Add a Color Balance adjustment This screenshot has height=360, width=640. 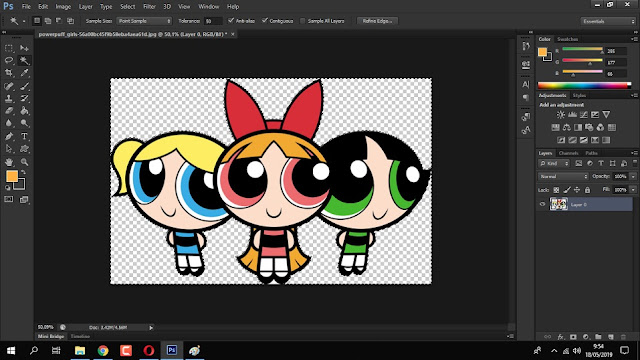pos(567,127)
